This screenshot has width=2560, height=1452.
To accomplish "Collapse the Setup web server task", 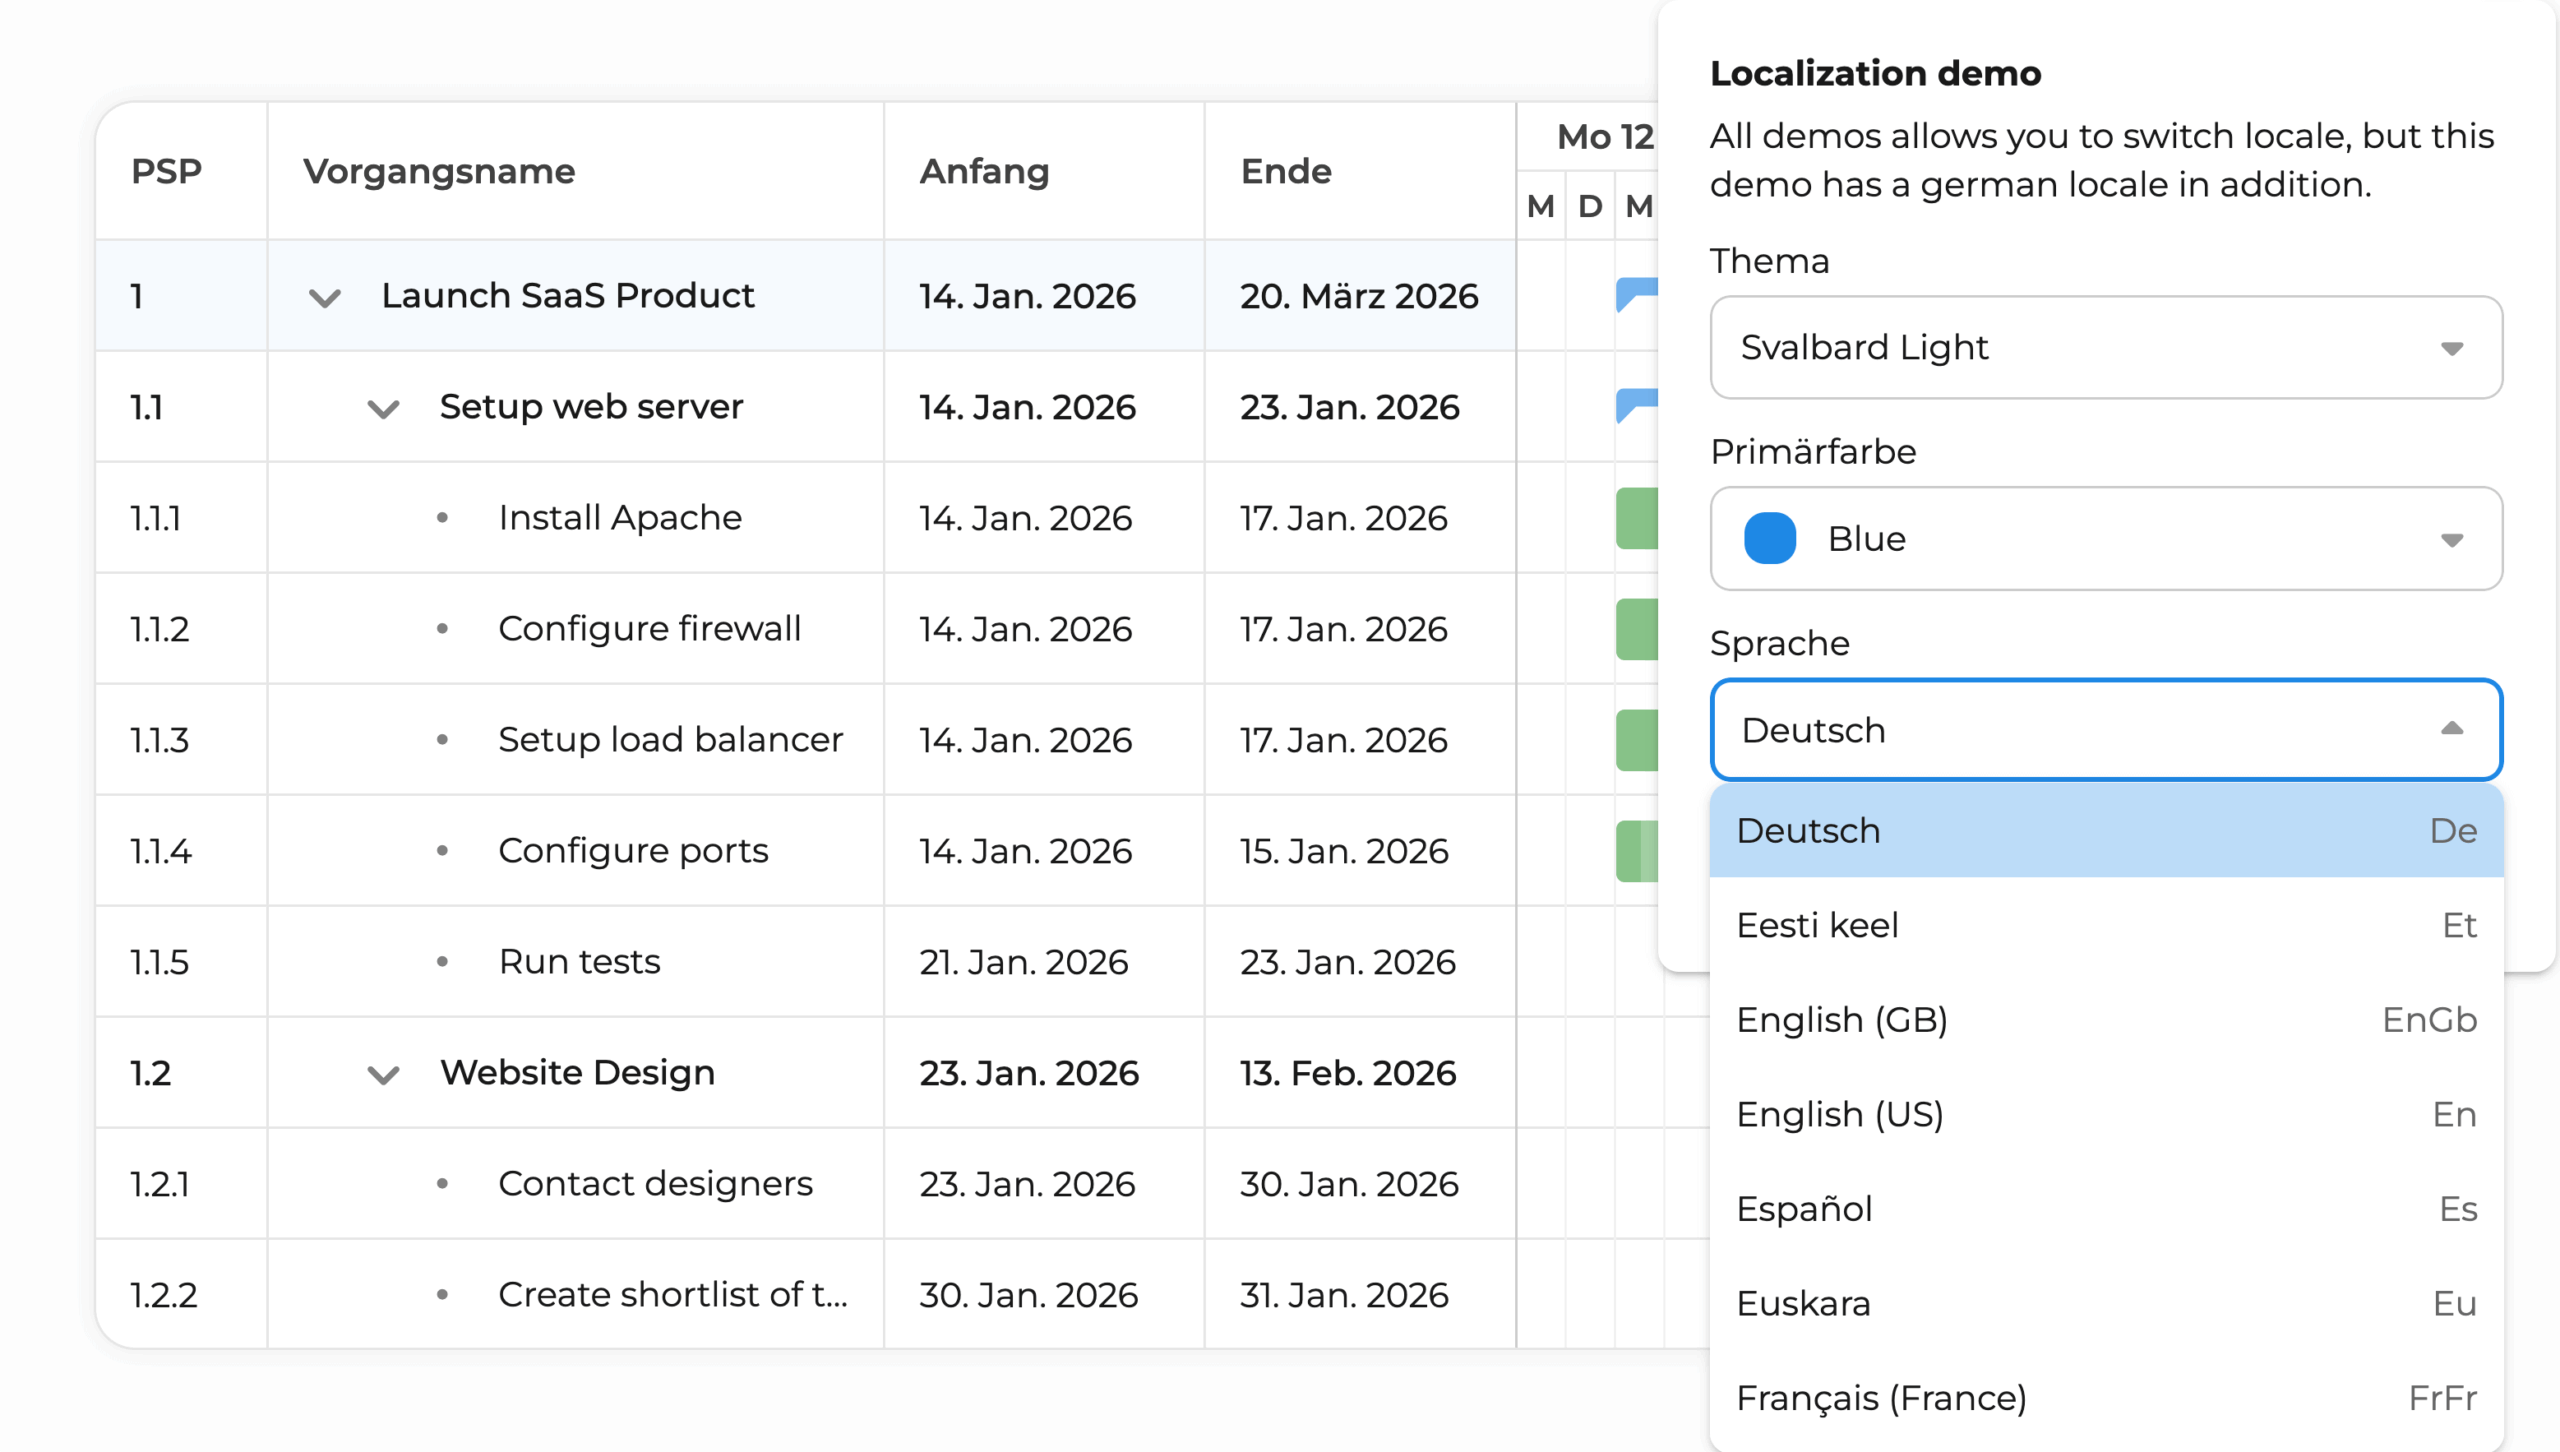I will 383,408.
